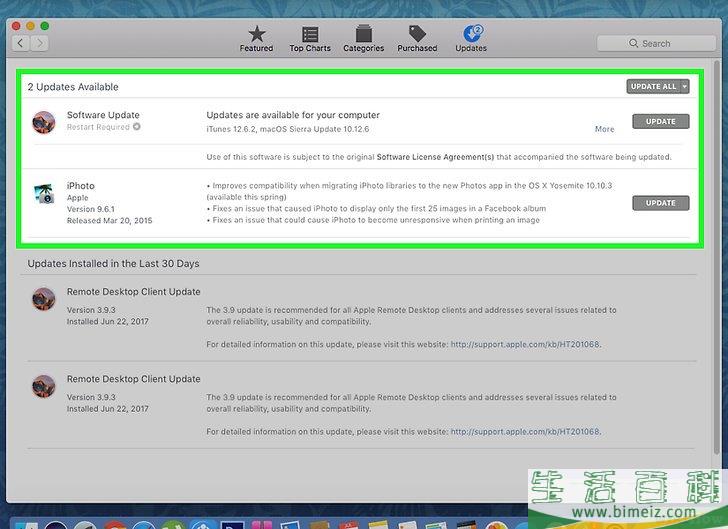
Task: Open the first Remote Desktop support link
Action: [x=525, y=344]
